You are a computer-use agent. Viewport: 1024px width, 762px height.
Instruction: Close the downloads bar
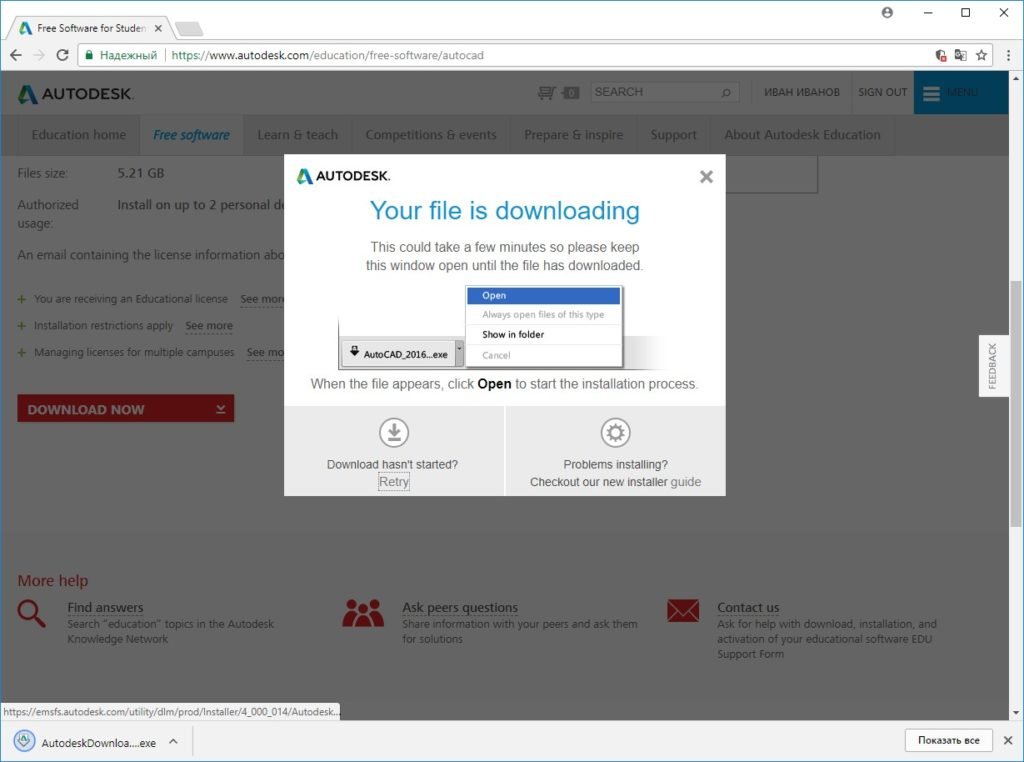1008,740
